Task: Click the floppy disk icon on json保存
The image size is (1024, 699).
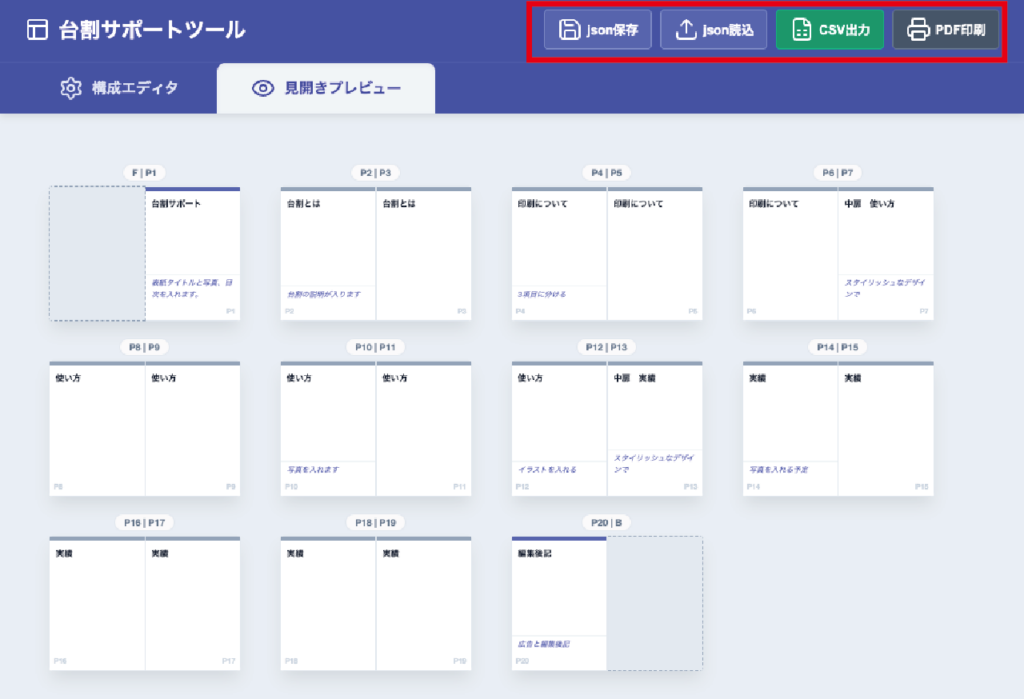Action: [x=568, y=30]
